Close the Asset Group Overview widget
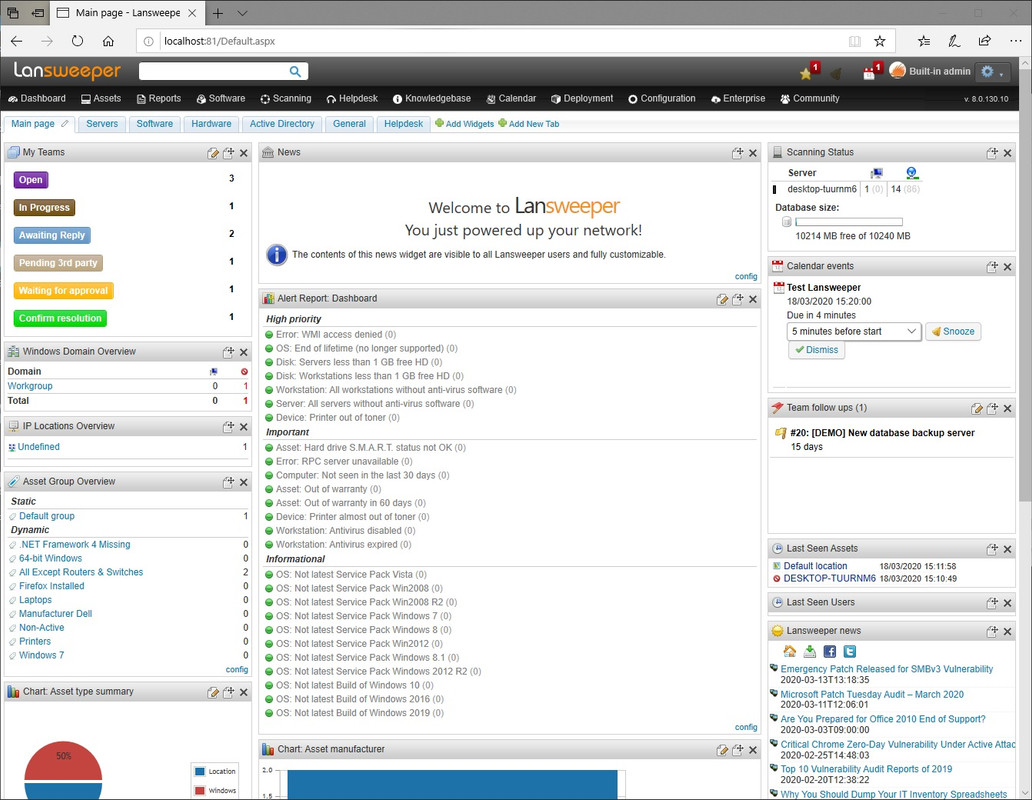 [244, 483]
